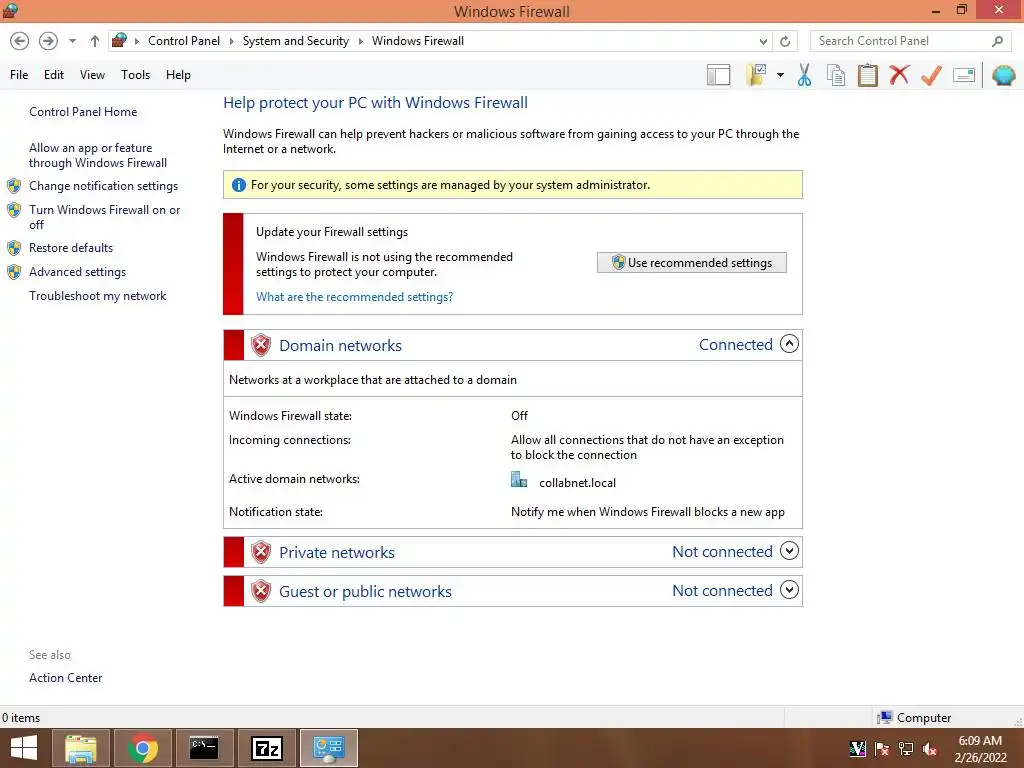This screenshot has height=768, width=1024.
Task: Click the Control Panel breadcrumb
Action: tap(184, 40)
